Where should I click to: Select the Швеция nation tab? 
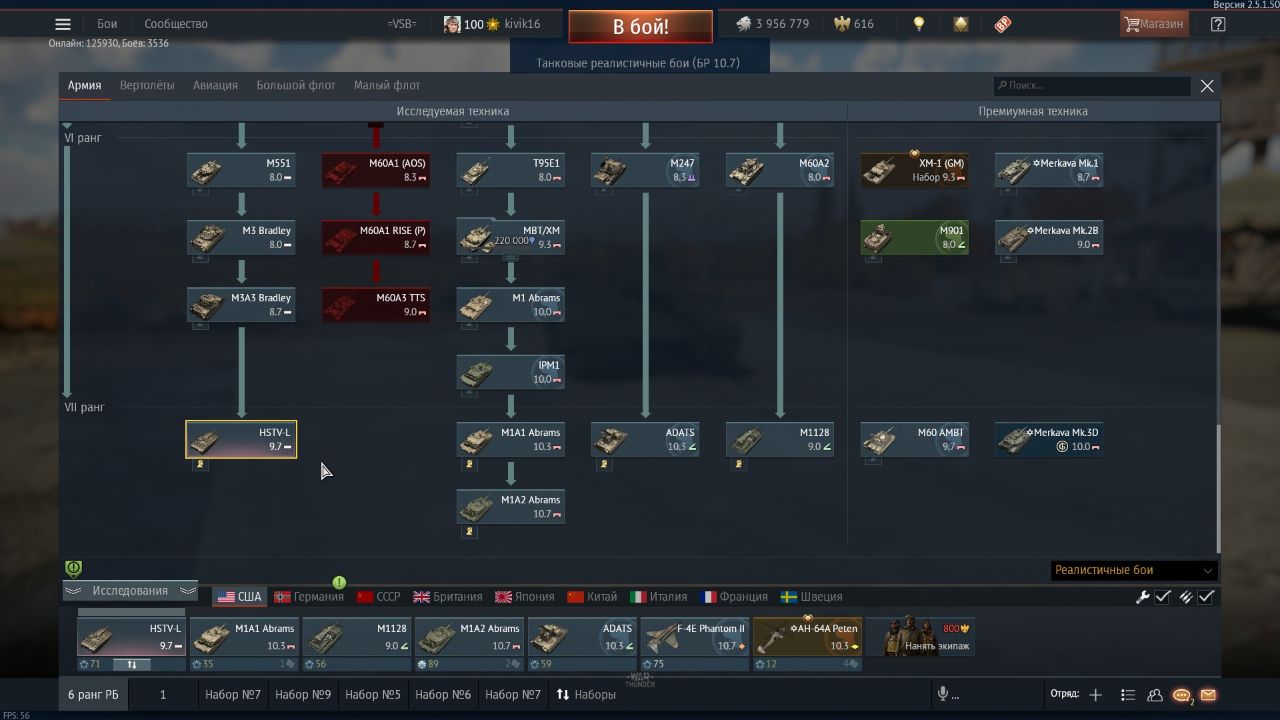point(812,597)
